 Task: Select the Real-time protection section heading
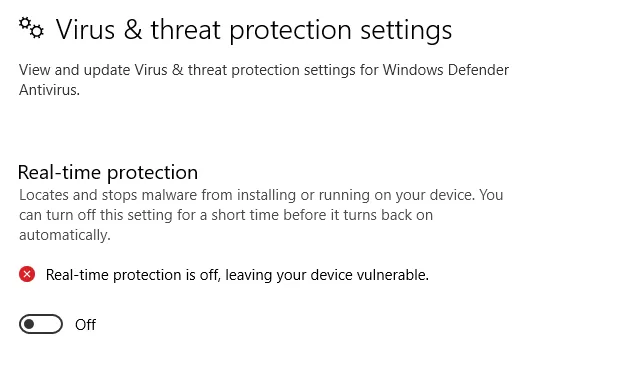click(x=108, y=172)
